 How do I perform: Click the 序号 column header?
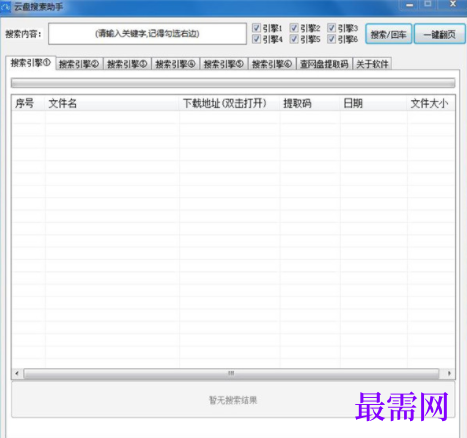(28, 103)
